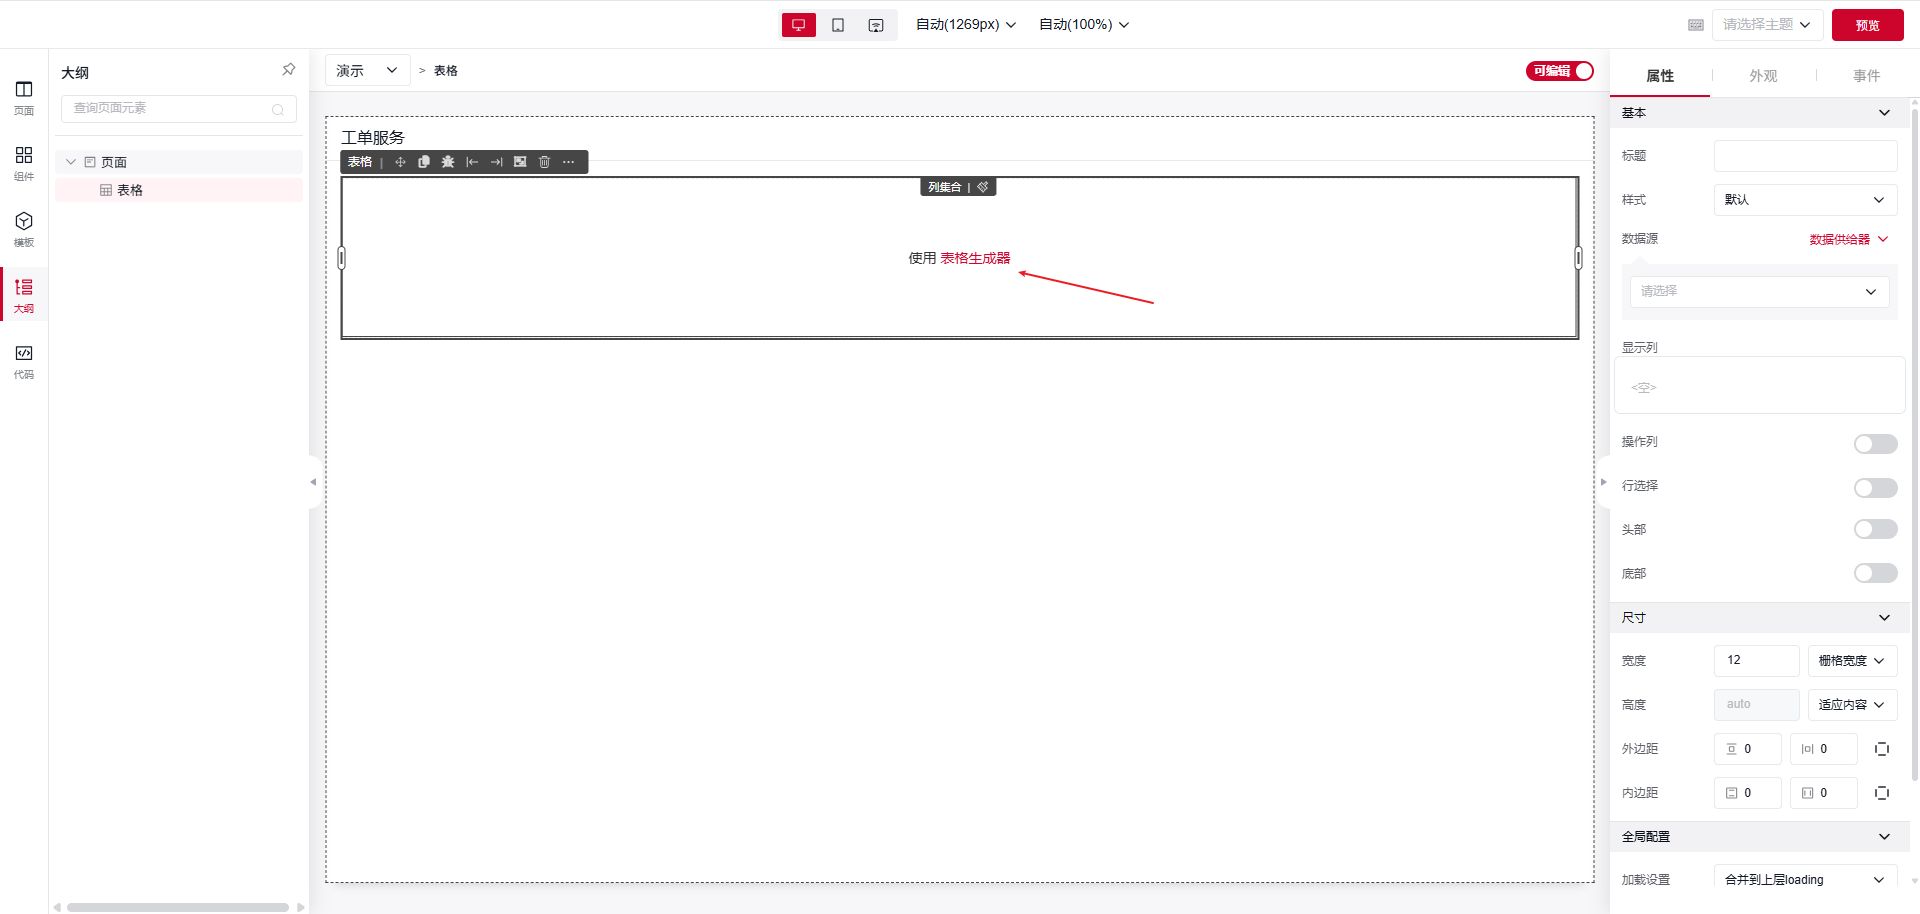This screenshot has height=914, width=1920.
Task: Click the 标题 title input field
Action: [1805, 156]
